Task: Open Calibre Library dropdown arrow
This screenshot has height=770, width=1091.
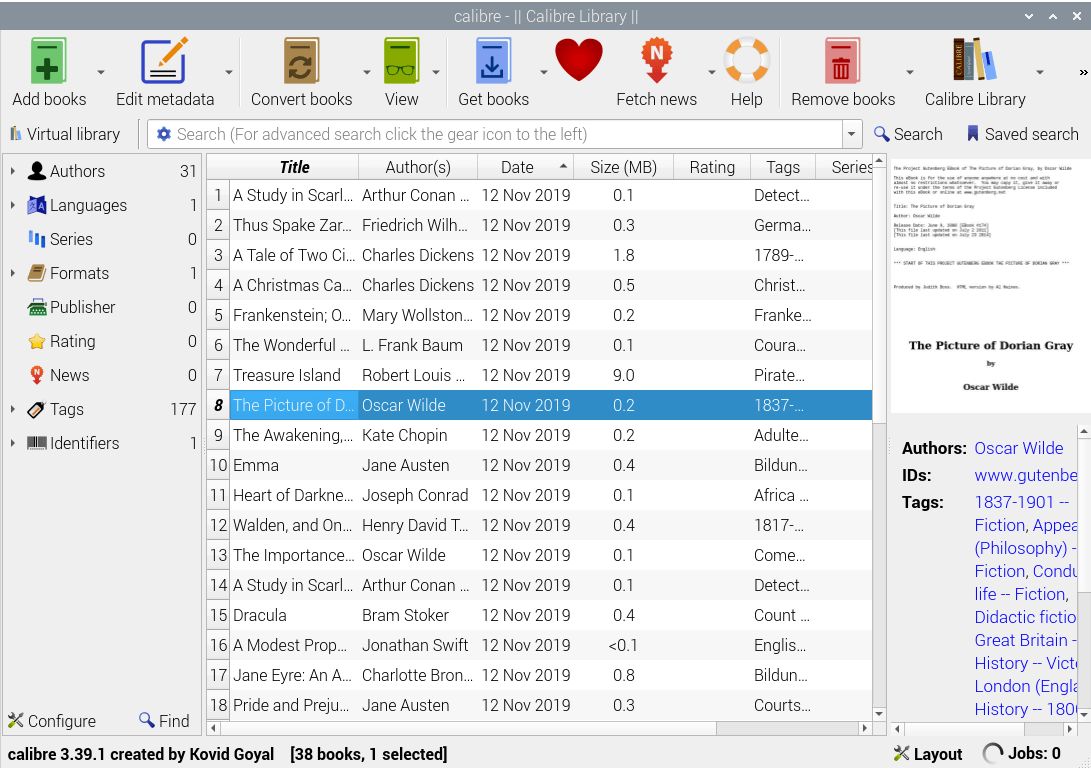Action: (1040, 72)
